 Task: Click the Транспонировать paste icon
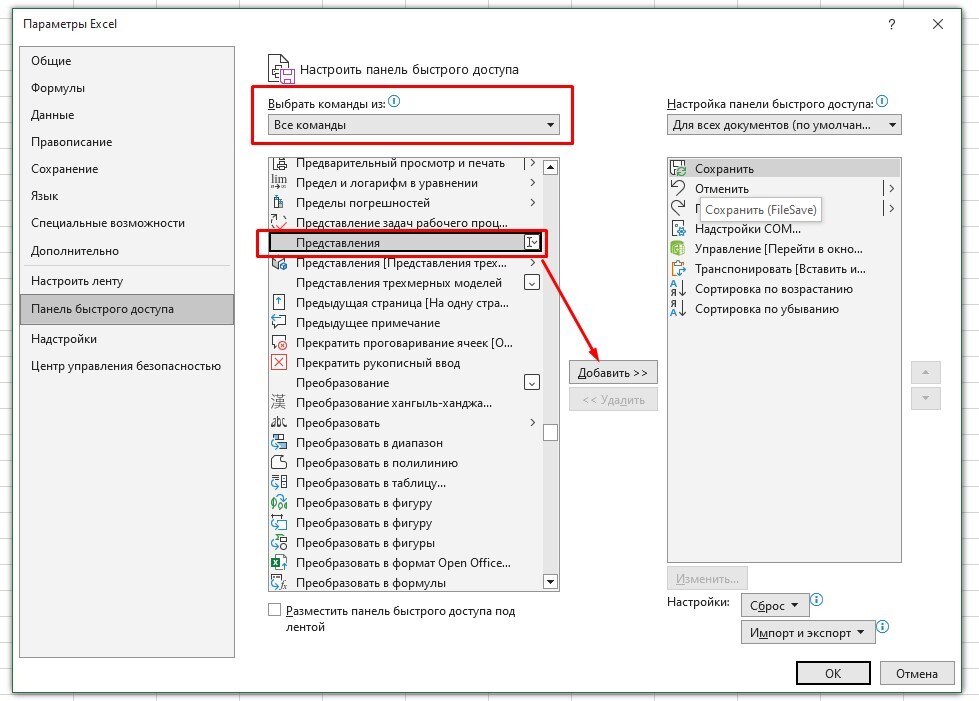[678, 268]
